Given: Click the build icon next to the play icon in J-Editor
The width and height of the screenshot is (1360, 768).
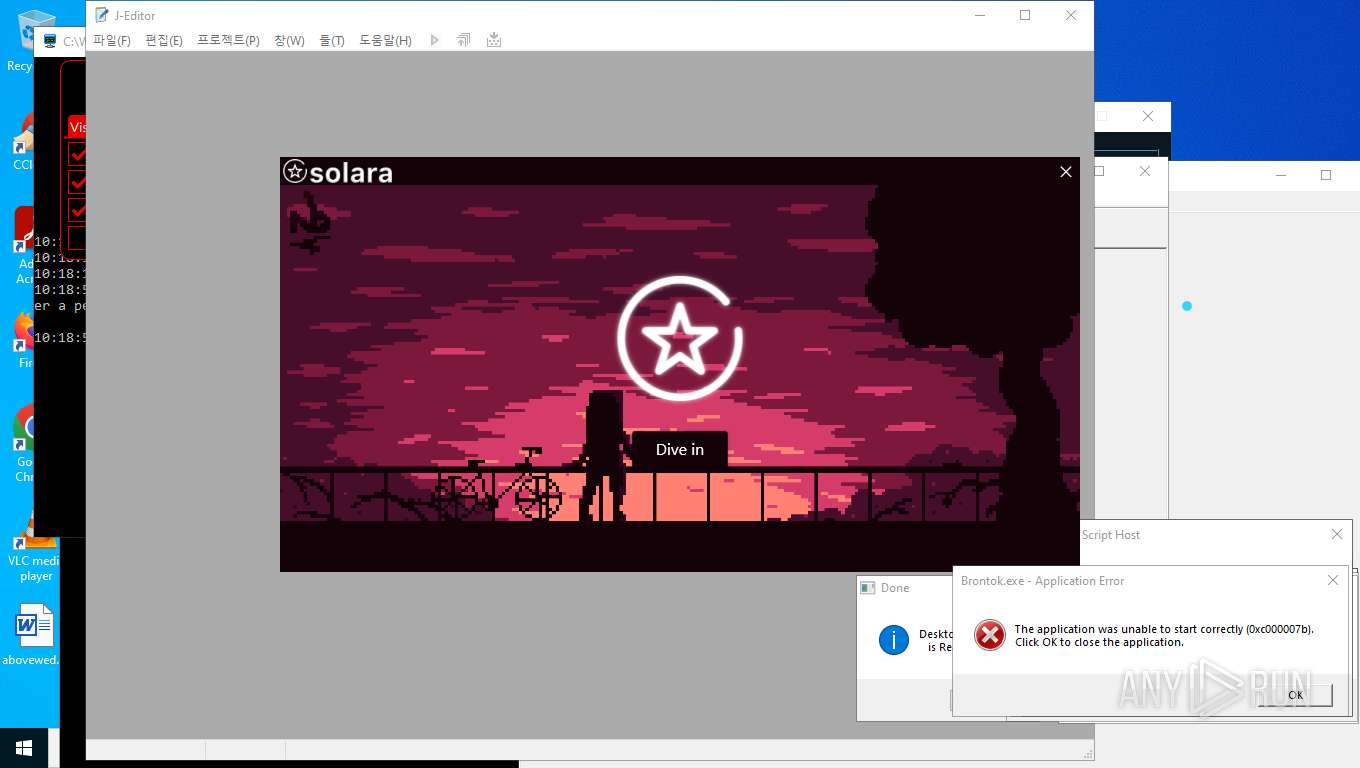Looking at the screenshot, I should 463,40.
